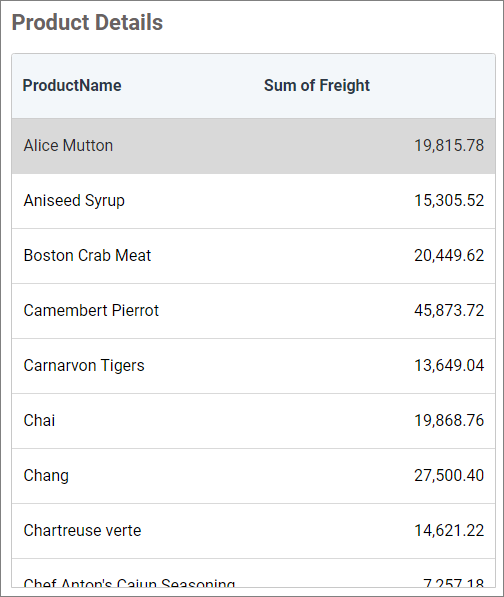Click freight value 27,500.40
The width and height of the screenshot is (504, 597).
tap(449, 476)
